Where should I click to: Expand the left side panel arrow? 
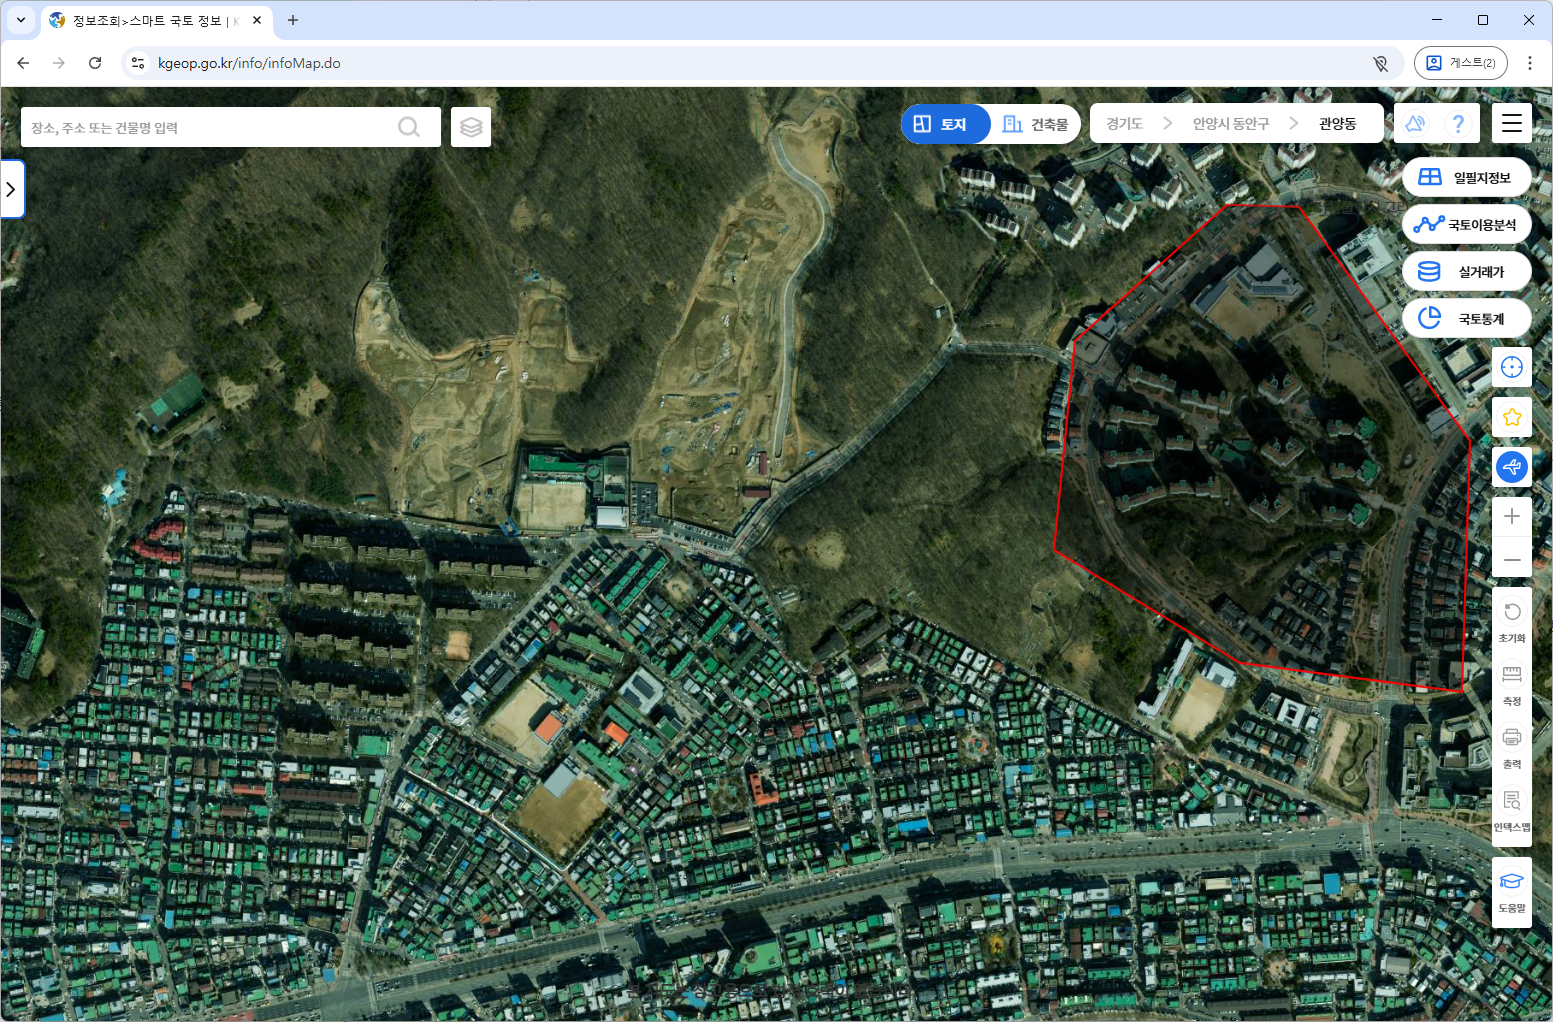tap(11, 189)
